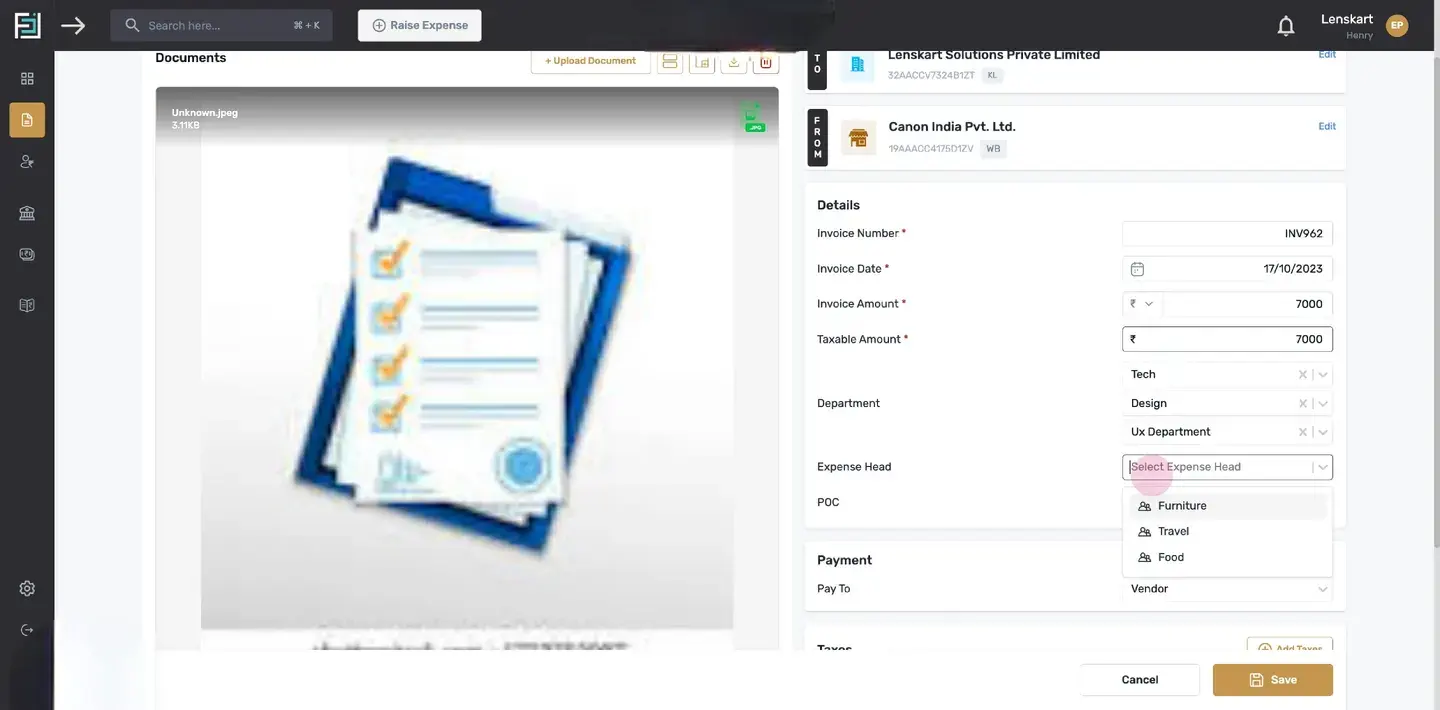Delete the document using red trash icon

[766, 62]
